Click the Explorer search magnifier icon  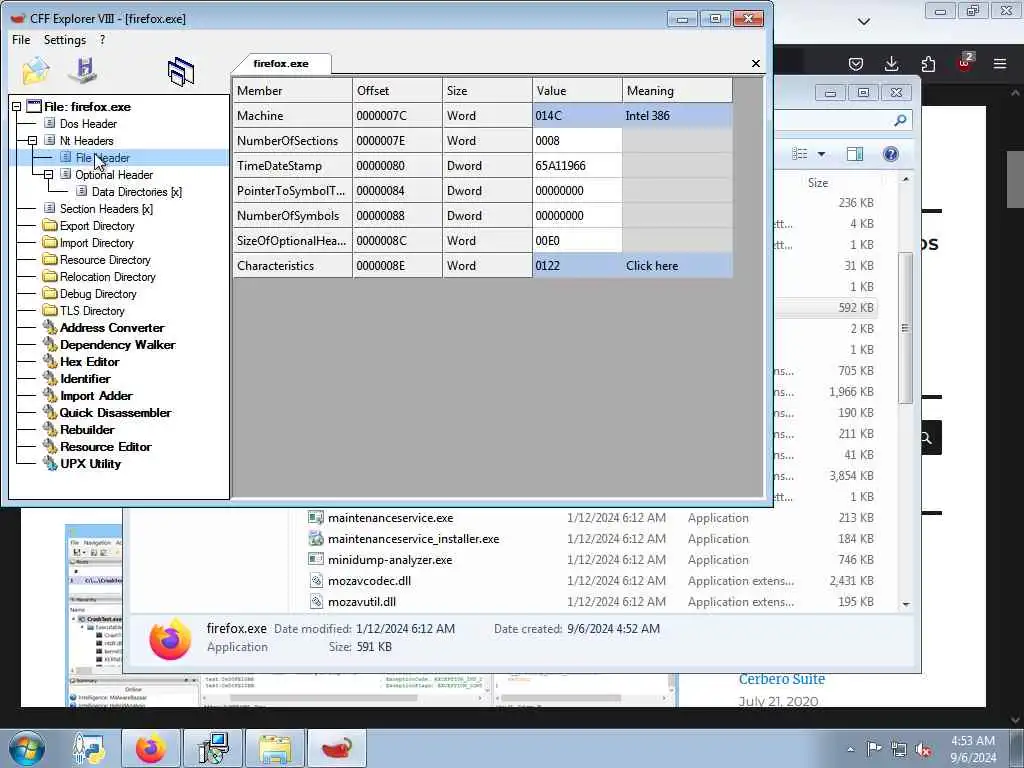(900, 120)
